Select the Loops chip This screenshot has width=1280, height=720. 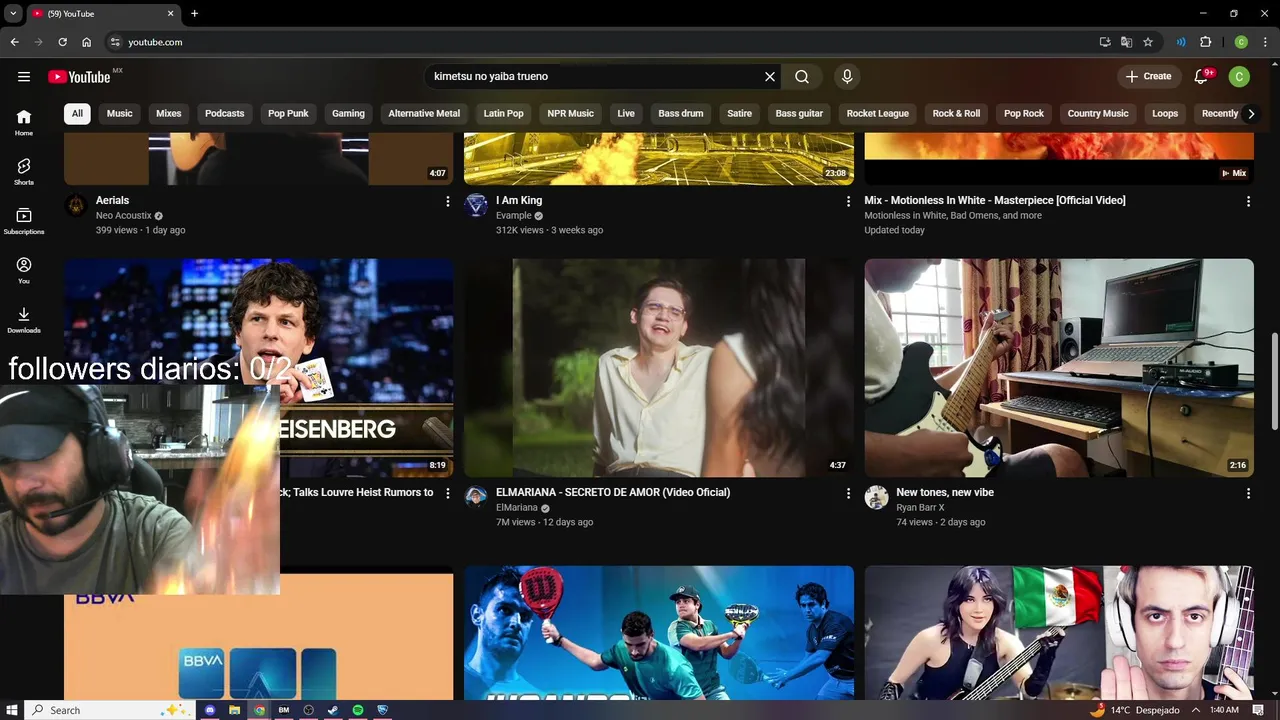(1165, 113)
